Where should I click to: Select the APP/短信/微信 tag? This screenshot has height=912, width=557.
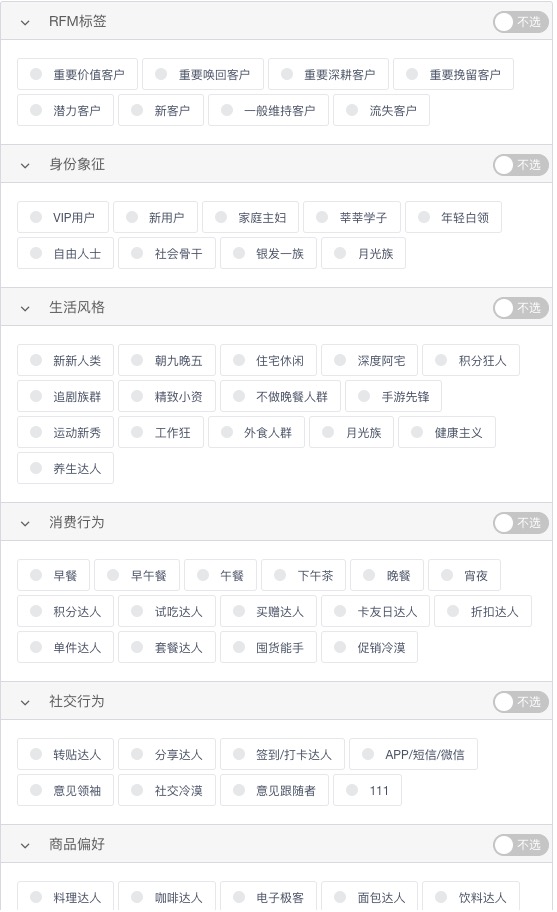413,755
